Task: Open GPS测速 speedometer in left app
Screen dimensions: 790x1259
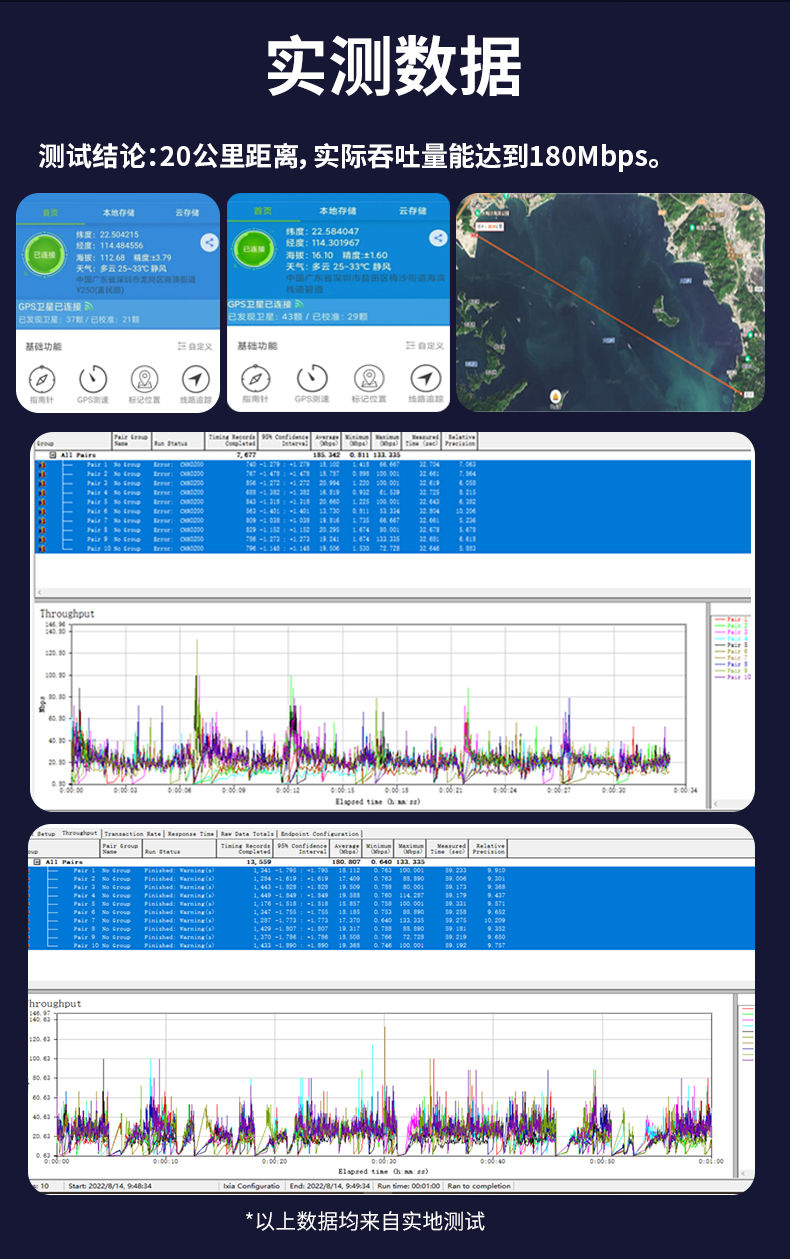Action: click(x=93, y=380)
